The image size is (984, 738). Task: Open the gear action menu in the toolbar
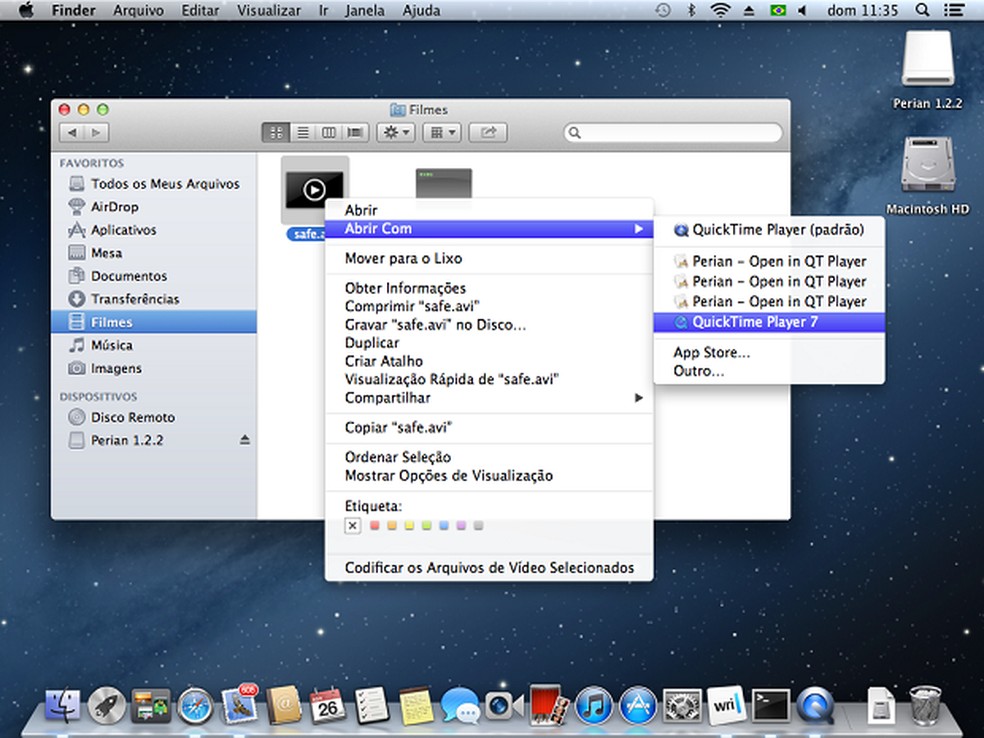click(394, 132)
